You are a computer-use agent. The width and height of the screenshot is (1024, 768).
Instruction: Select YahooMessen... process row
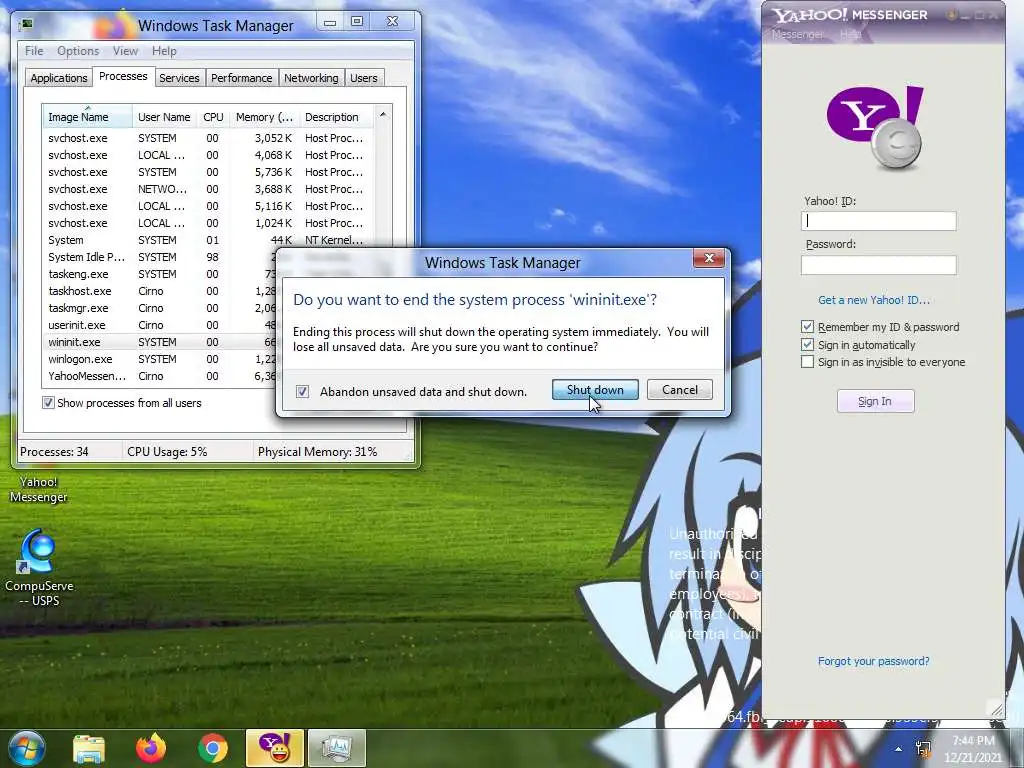[160, 376]
